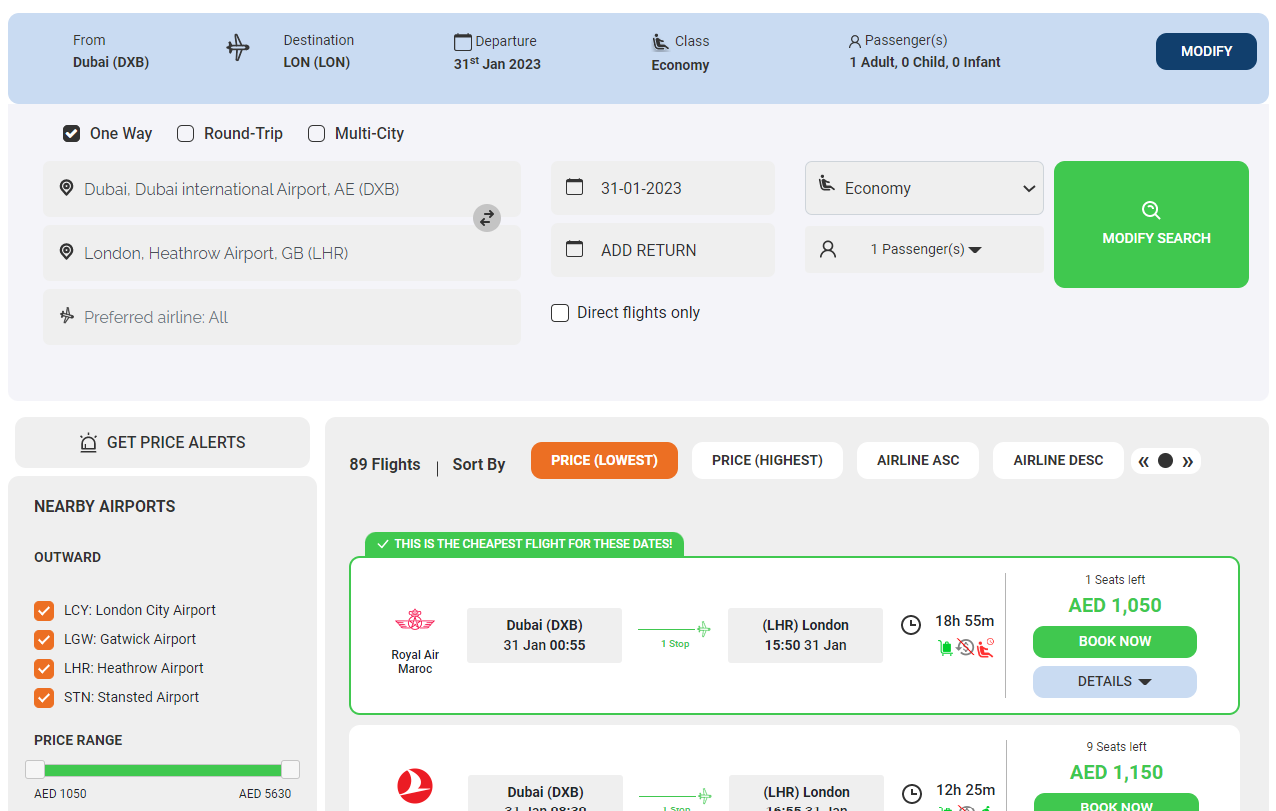1276x811 pixels.
Task: Tick the Direct flights only checkbox
Action: coord(560,313)
